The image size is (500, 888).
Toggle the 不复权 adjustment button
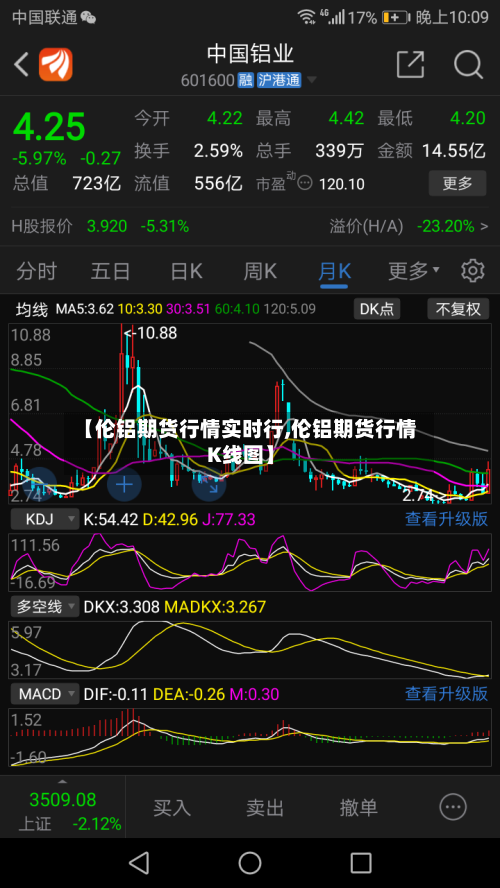pos(458,309)
